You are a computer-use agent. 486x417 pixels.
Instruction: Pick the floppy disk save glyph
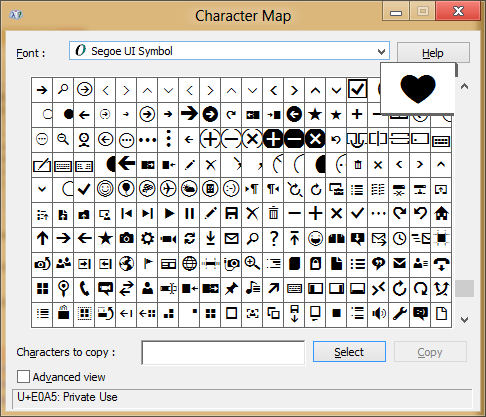tap(231, 214)
